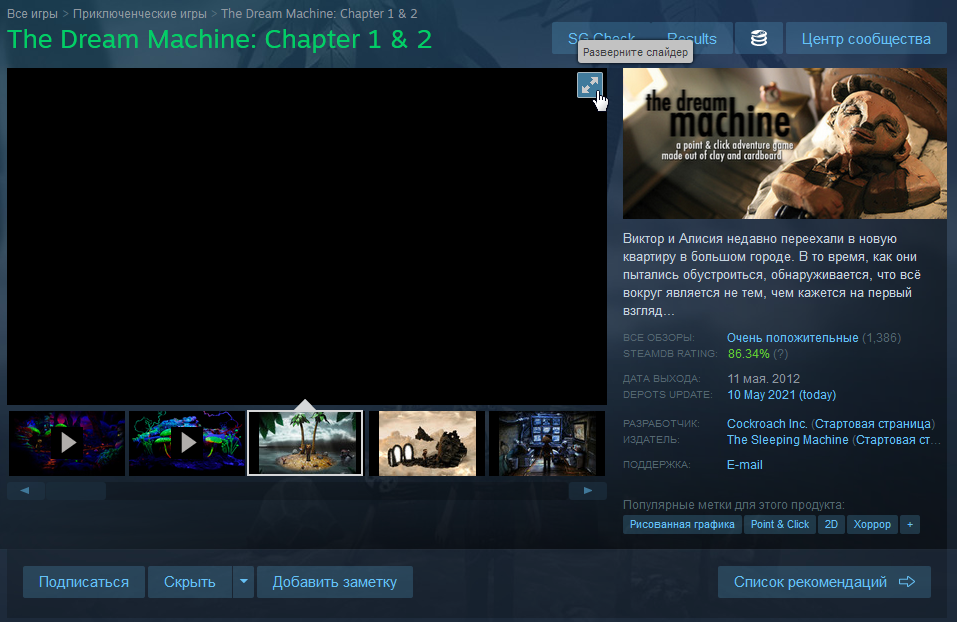Go to Все игры breadcrumb
Image resolution: width=957 pixels, height=622 pixels.
[32, 13]
